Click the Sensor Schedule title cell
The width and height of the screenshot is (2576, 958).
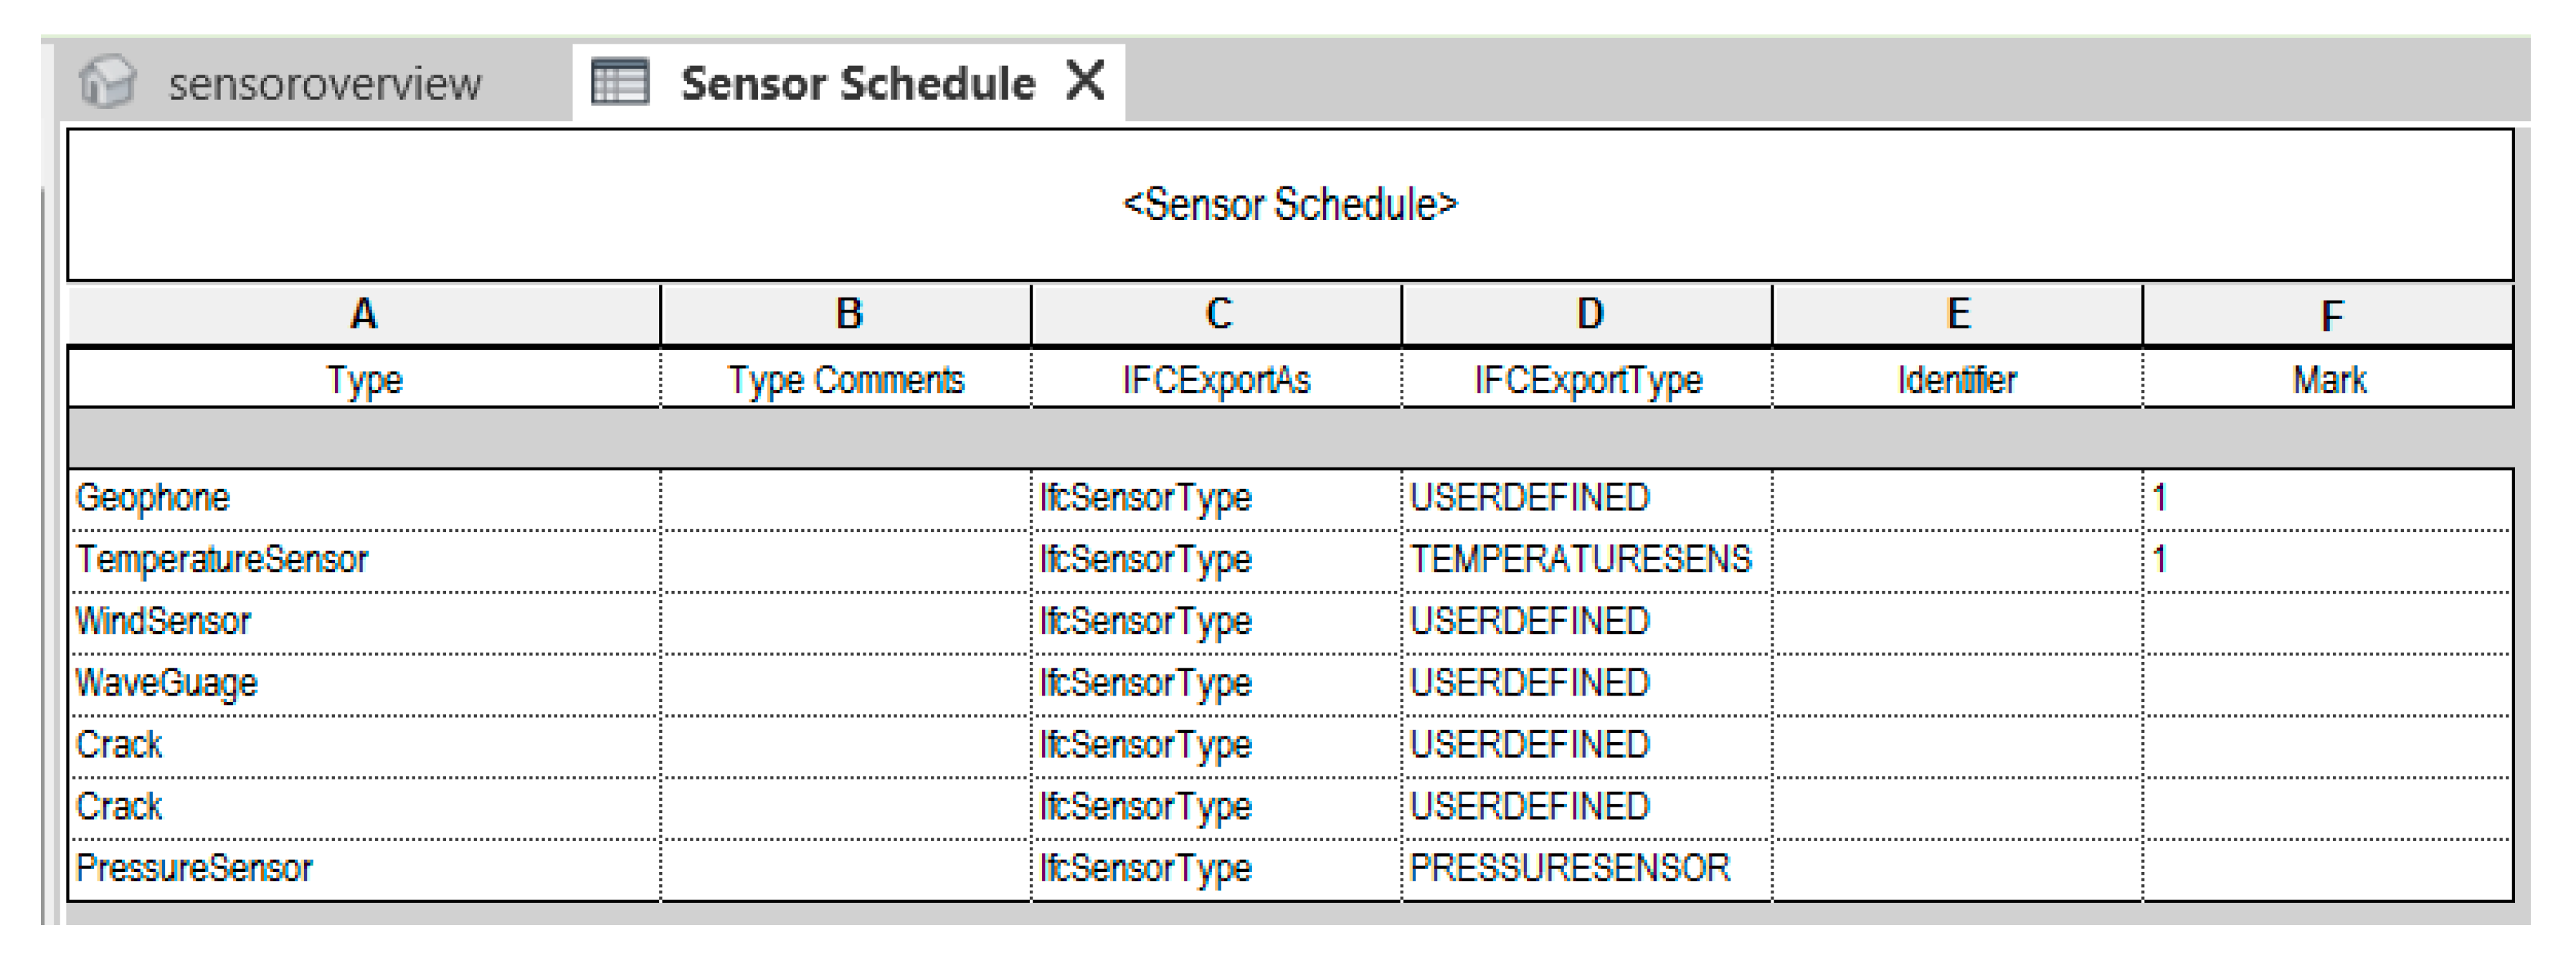point(1289,205)
